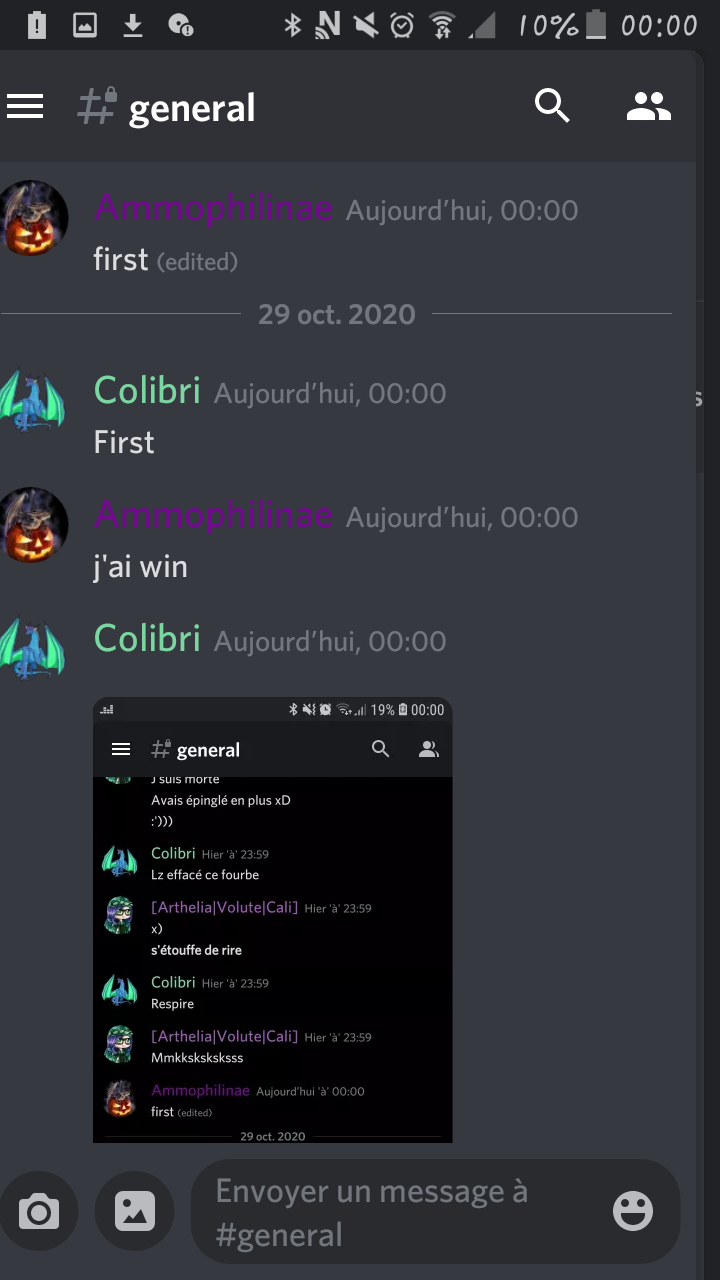Tap the download icon in status bar
The width and height of the screenshot is (720, 1280).
click(133, 25)
